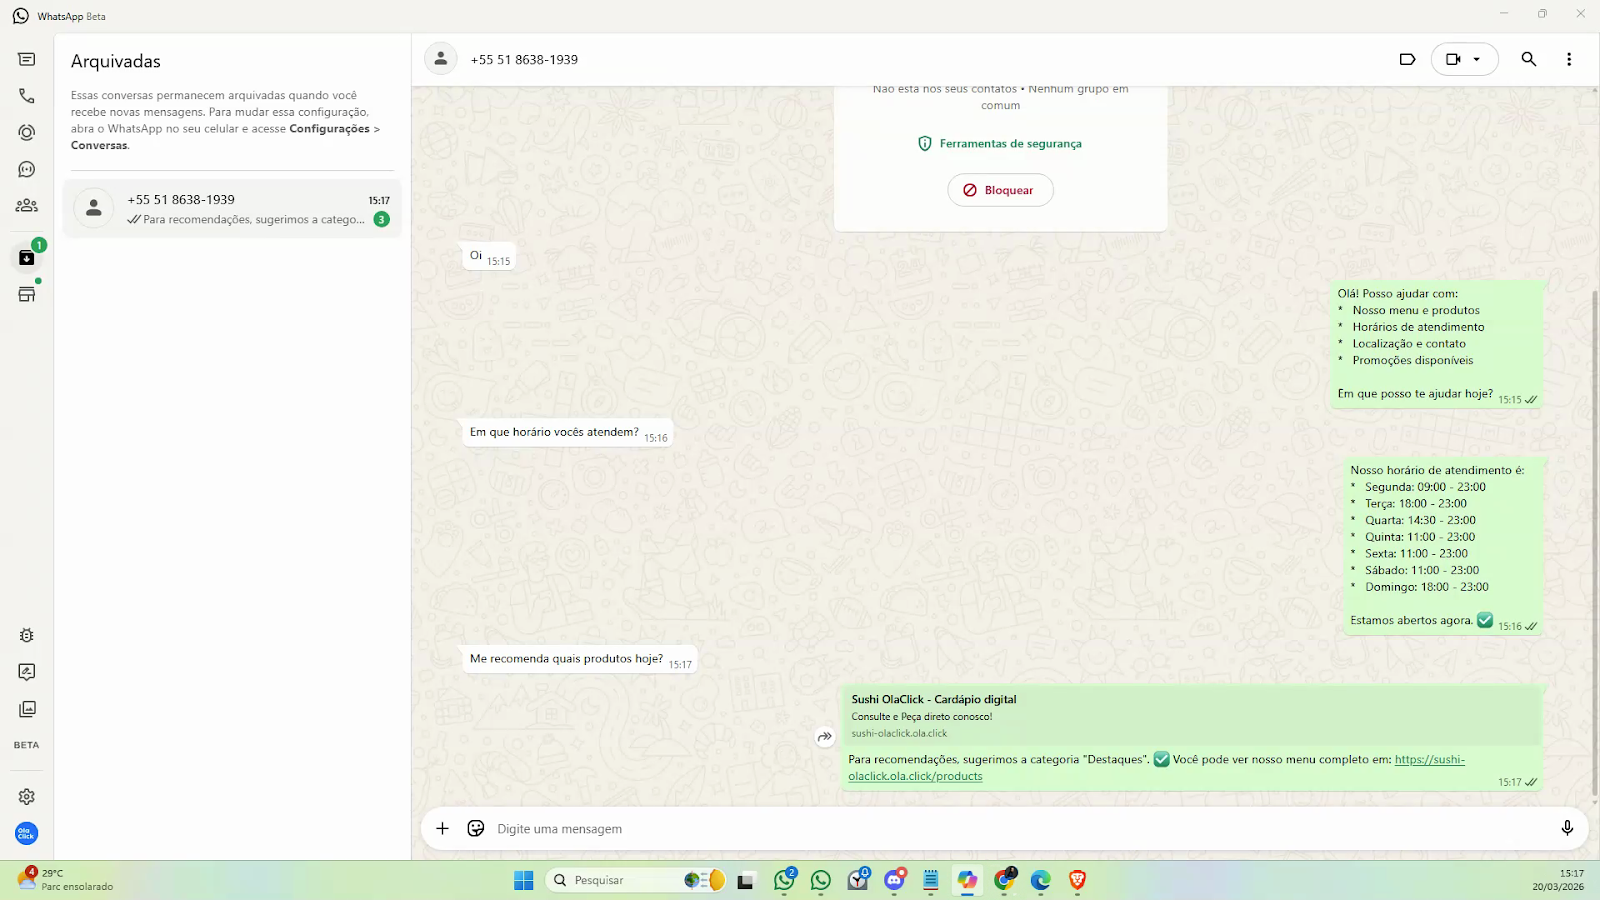Open the Calls section in sidebar
The image size is (1600, 900).
(27, 96)
